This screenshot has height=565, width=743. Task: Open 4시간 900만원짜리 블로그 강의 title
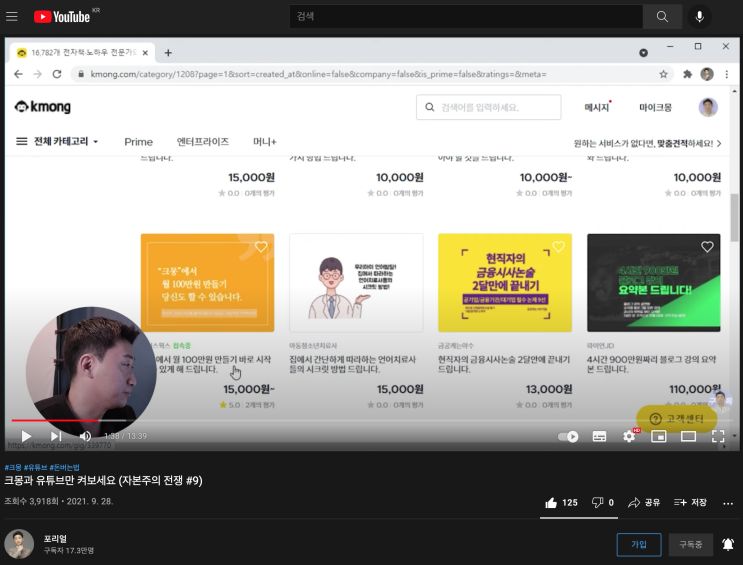[x=652, y=364]
